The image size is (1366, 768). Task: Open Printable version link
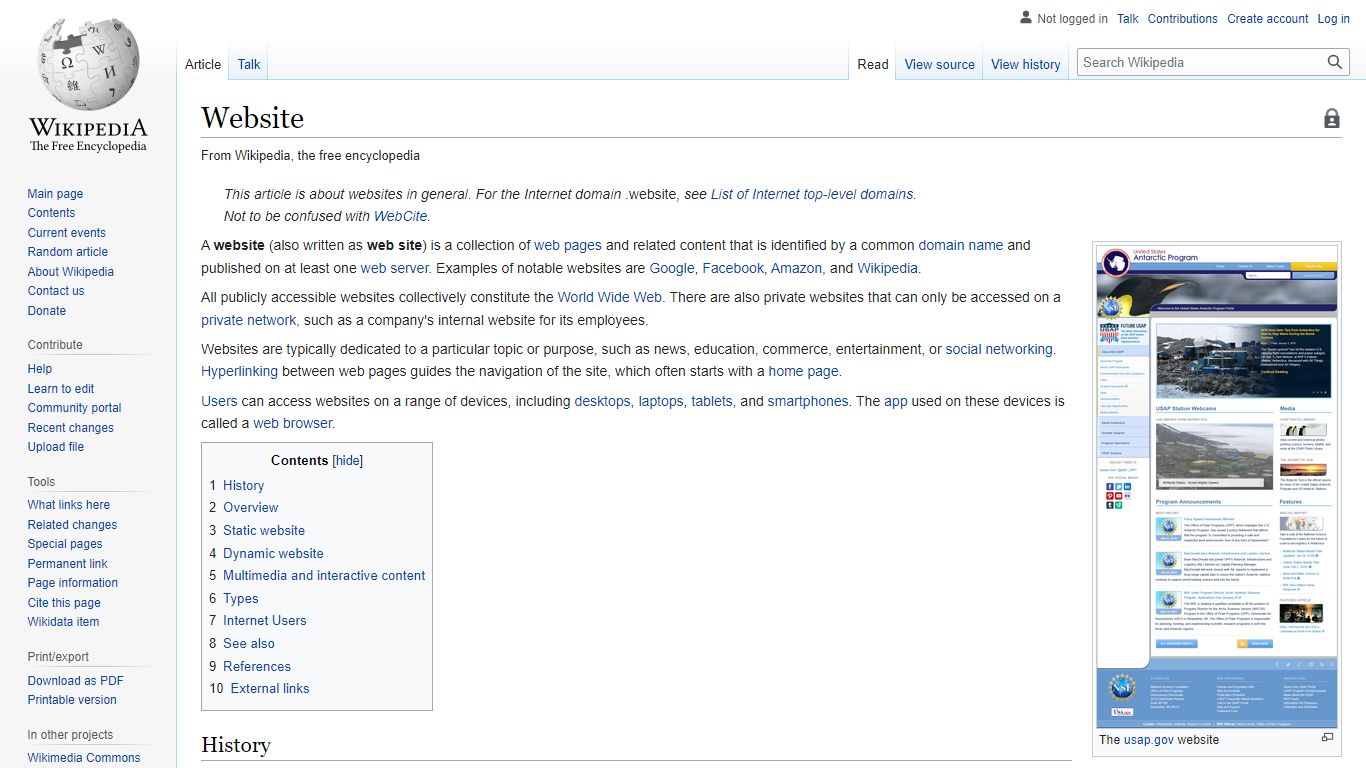(x=72, y=700)
